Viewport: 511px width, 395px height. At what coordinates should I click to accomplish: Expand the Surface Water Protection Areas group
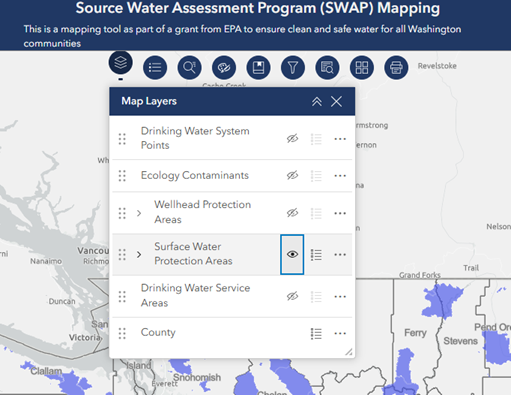139,255
